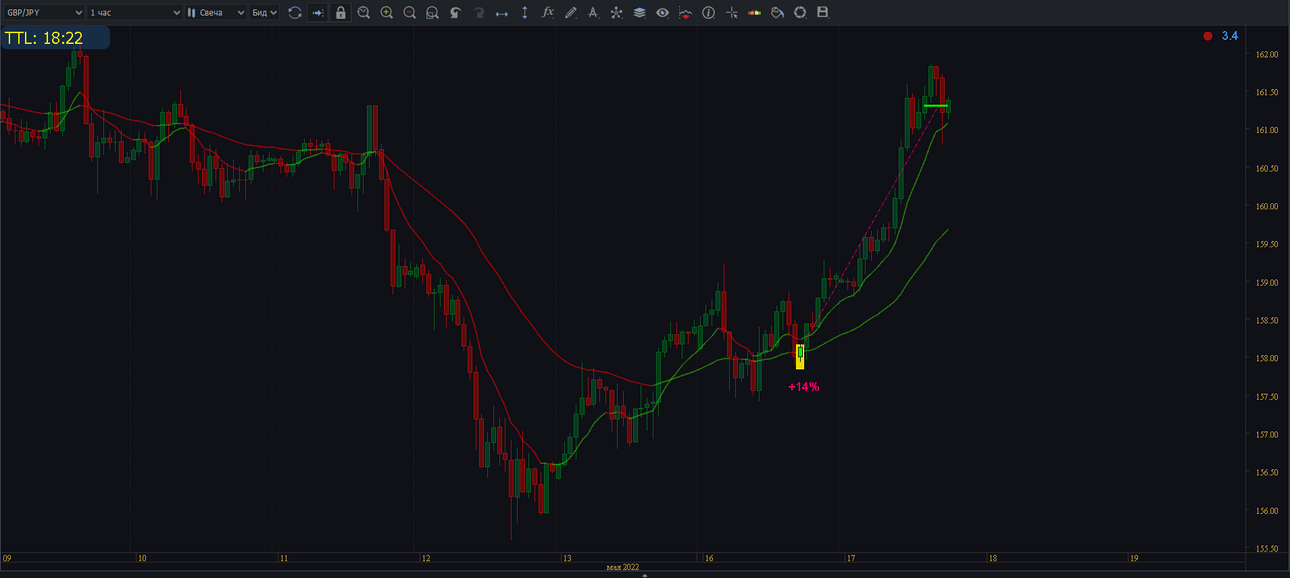Click the red-yellow-green indicator icon
The image size is (1290, 578).
[x=754, y=13]
